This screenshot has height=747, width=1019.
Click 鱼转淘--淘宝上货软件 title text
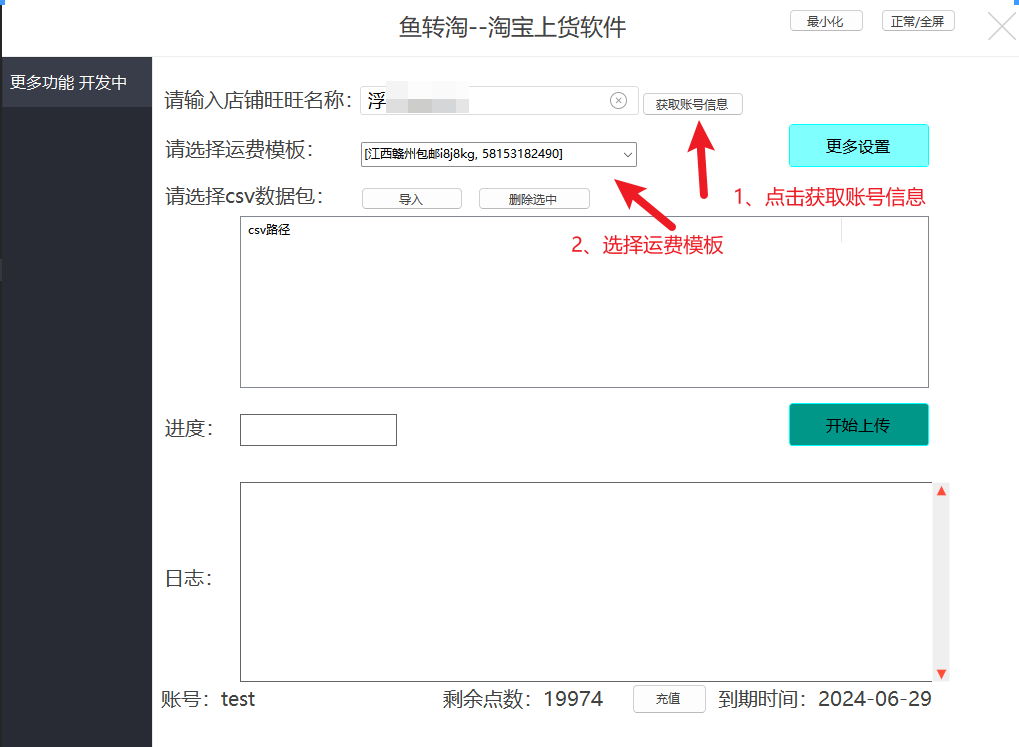(x=513, y=27)
